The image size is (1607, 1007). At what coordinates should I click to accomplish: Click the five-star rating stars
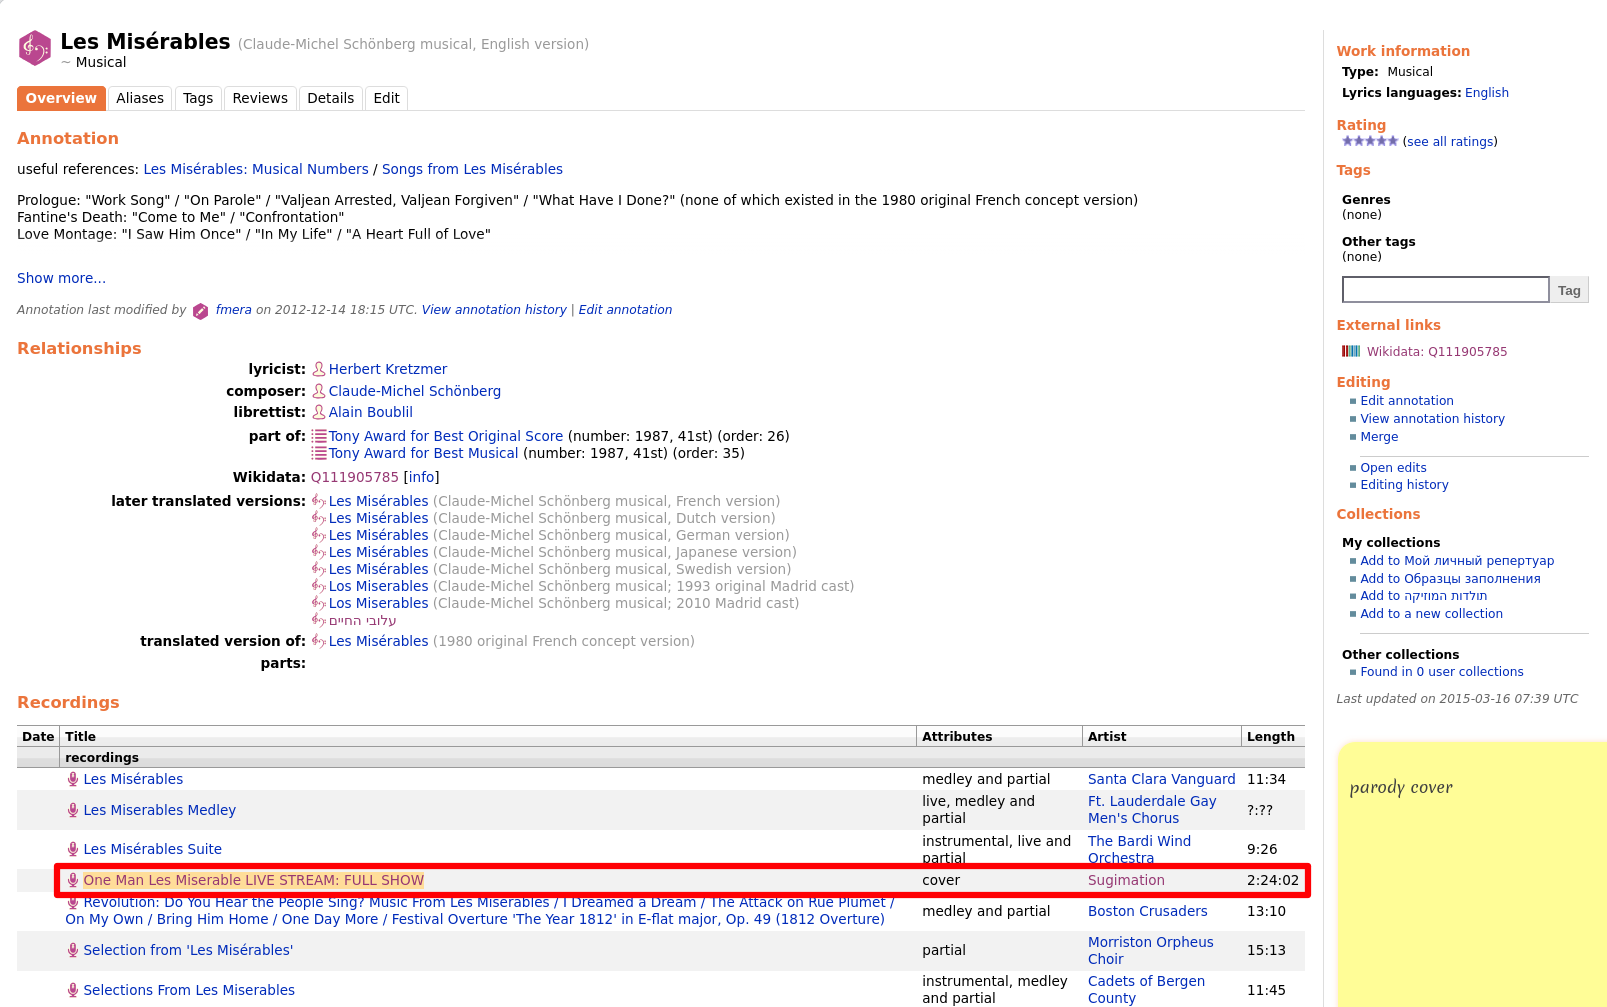1369,141
